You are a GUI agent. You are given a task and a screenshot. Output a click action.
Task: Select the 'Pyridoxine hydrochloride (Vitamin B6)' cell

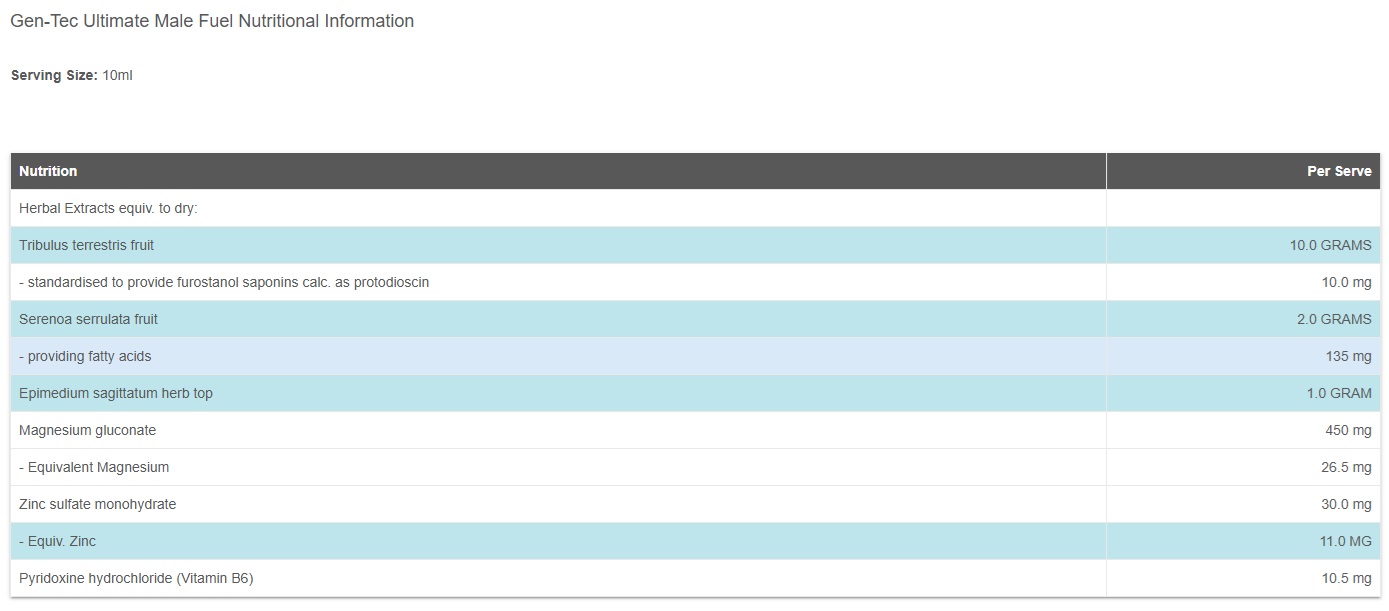pos(558,578)
